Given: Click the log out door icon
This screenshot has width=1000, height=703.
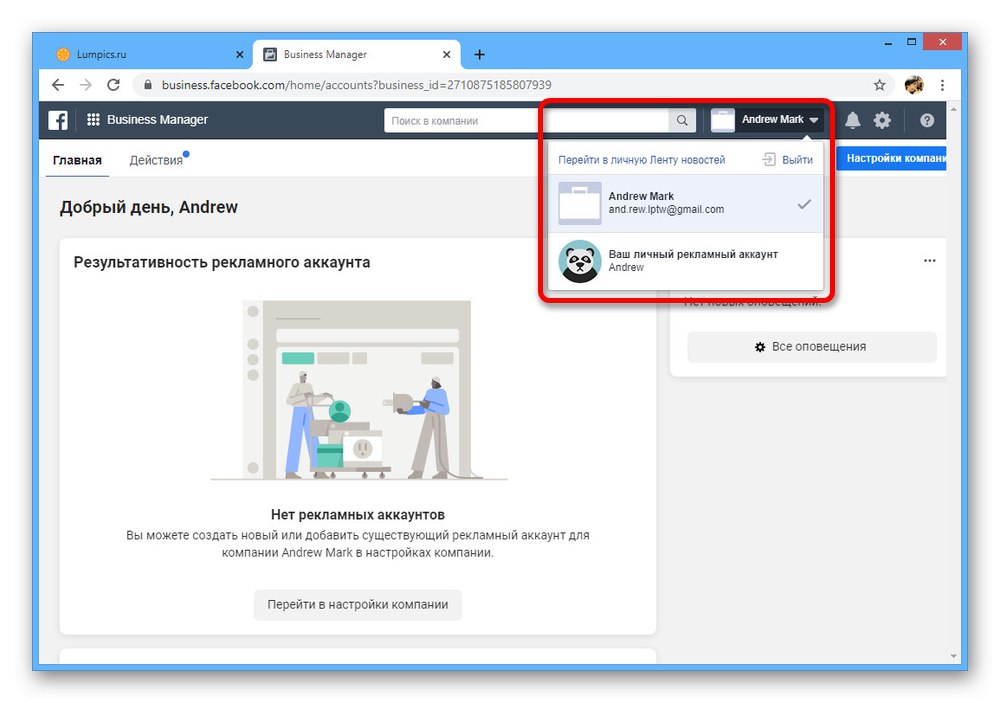Looking at the screenshot, I should click(769, 159).
